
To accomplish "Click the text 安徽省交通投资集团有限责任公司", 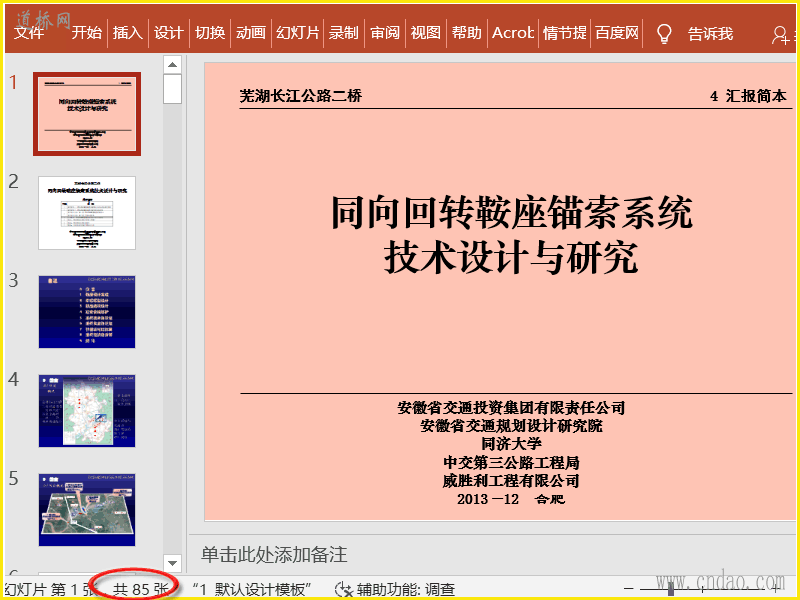I will tap(511, 408).
